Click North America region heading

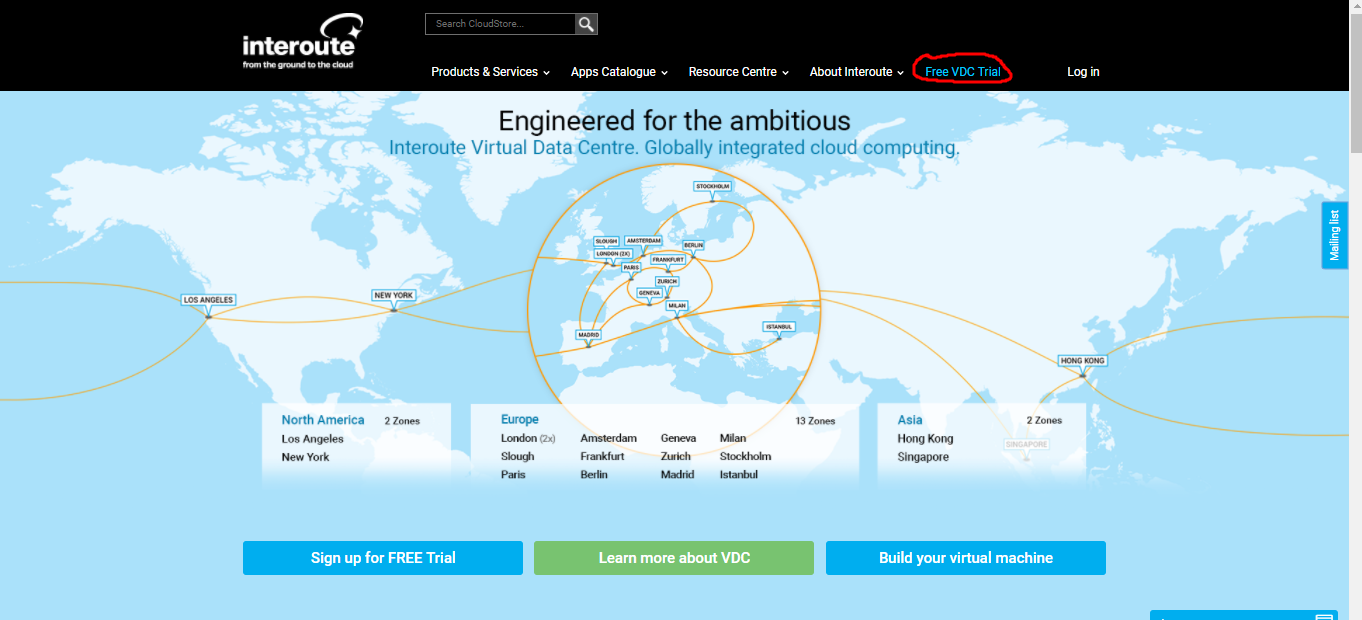323,420
